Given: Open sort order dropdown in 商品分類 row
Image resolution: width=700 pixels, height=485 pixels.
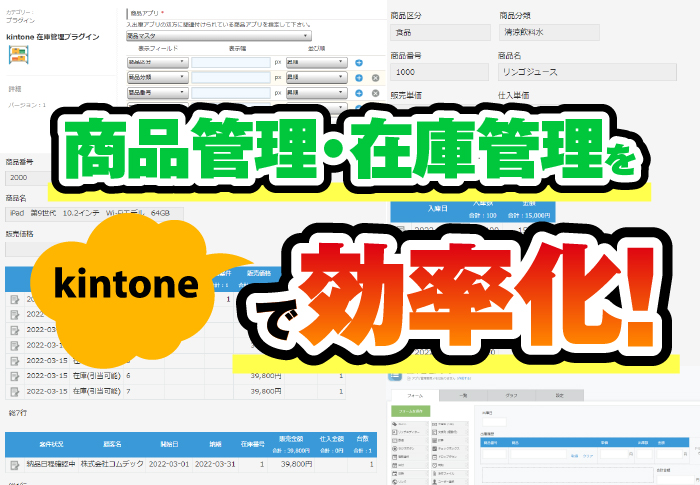Looking at the screenshot, I should [x=317, y=77].
